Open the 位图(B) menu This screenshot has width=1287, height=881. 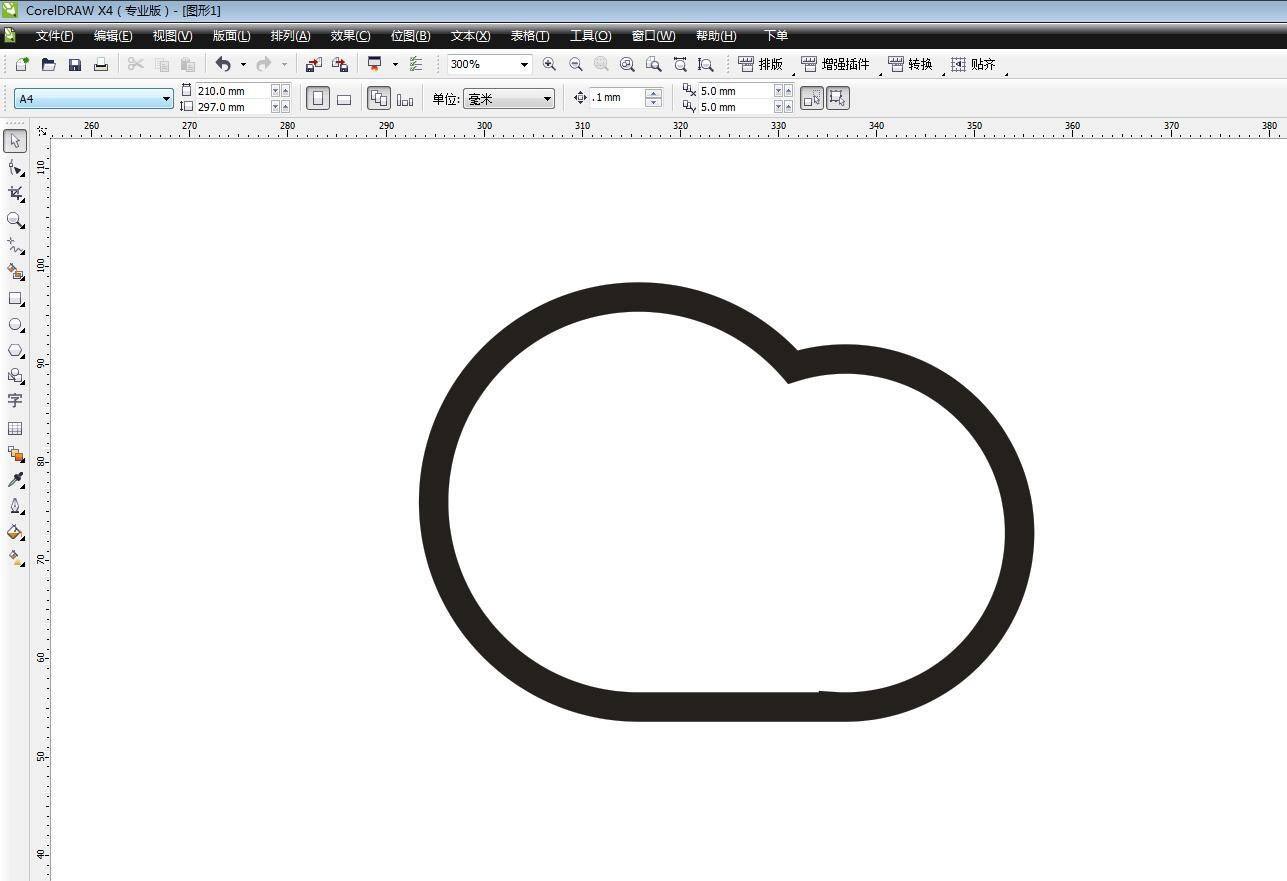point(410,36)
